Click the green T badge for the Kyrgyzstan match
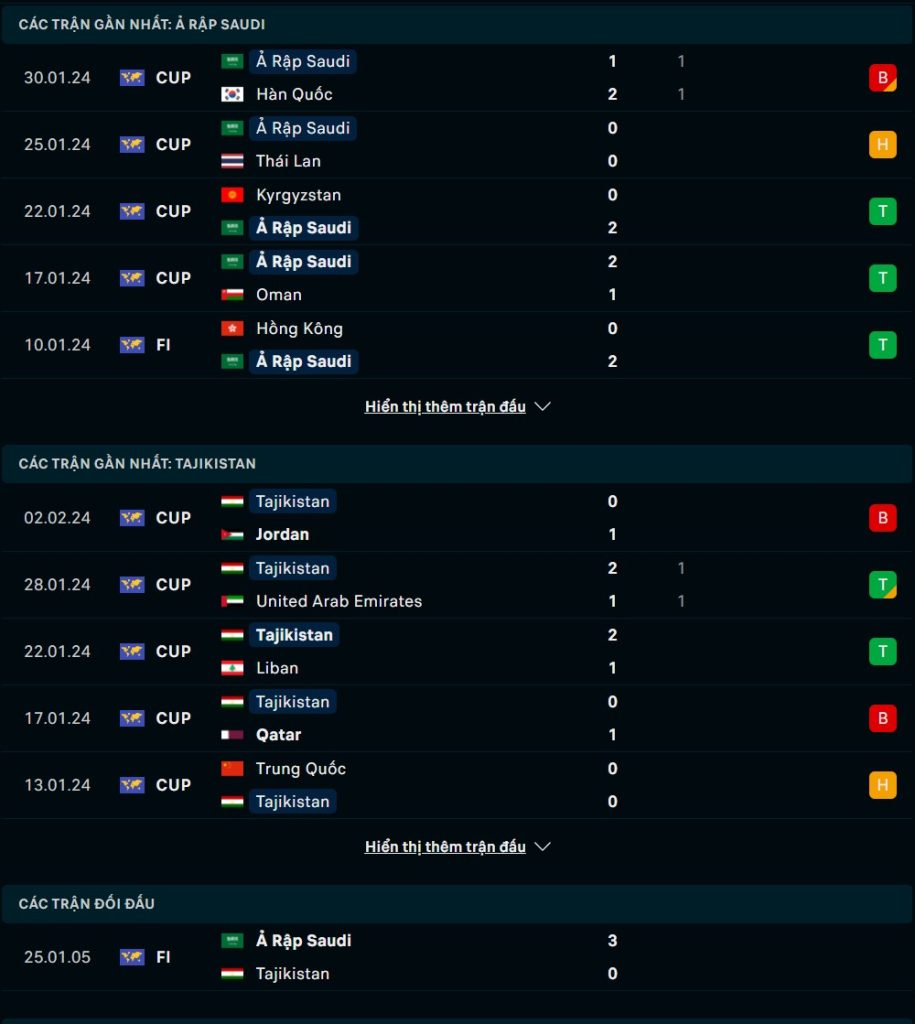915x1024 pixels. pos(882,211)
